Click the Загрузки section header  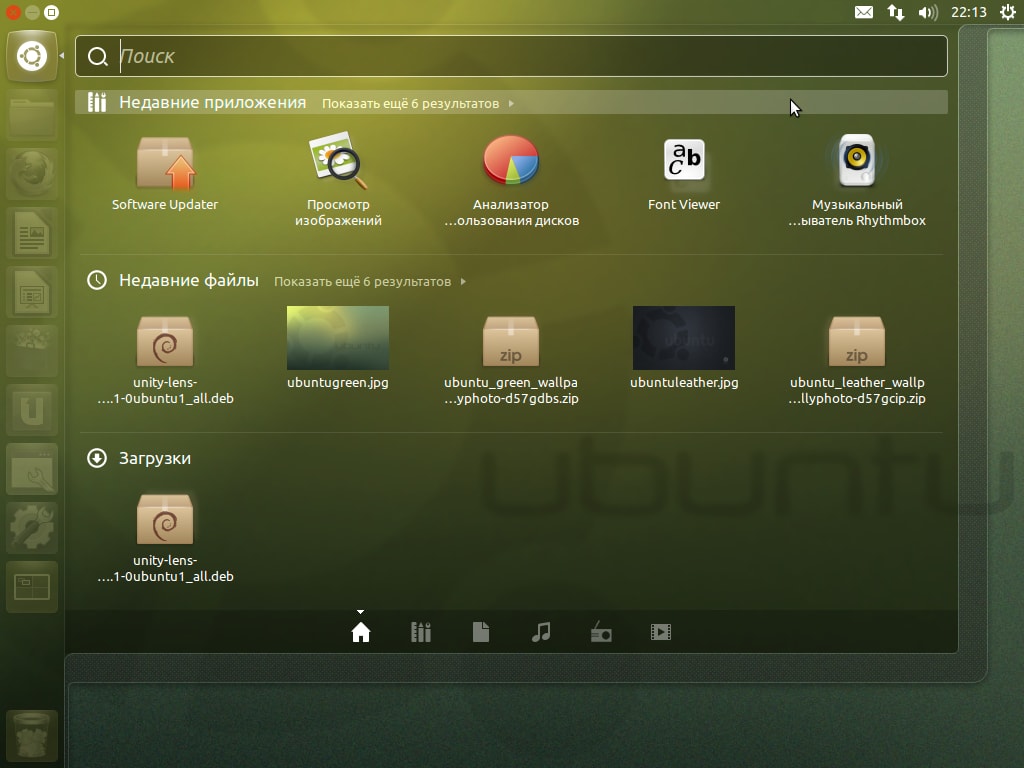pos(155,458)
